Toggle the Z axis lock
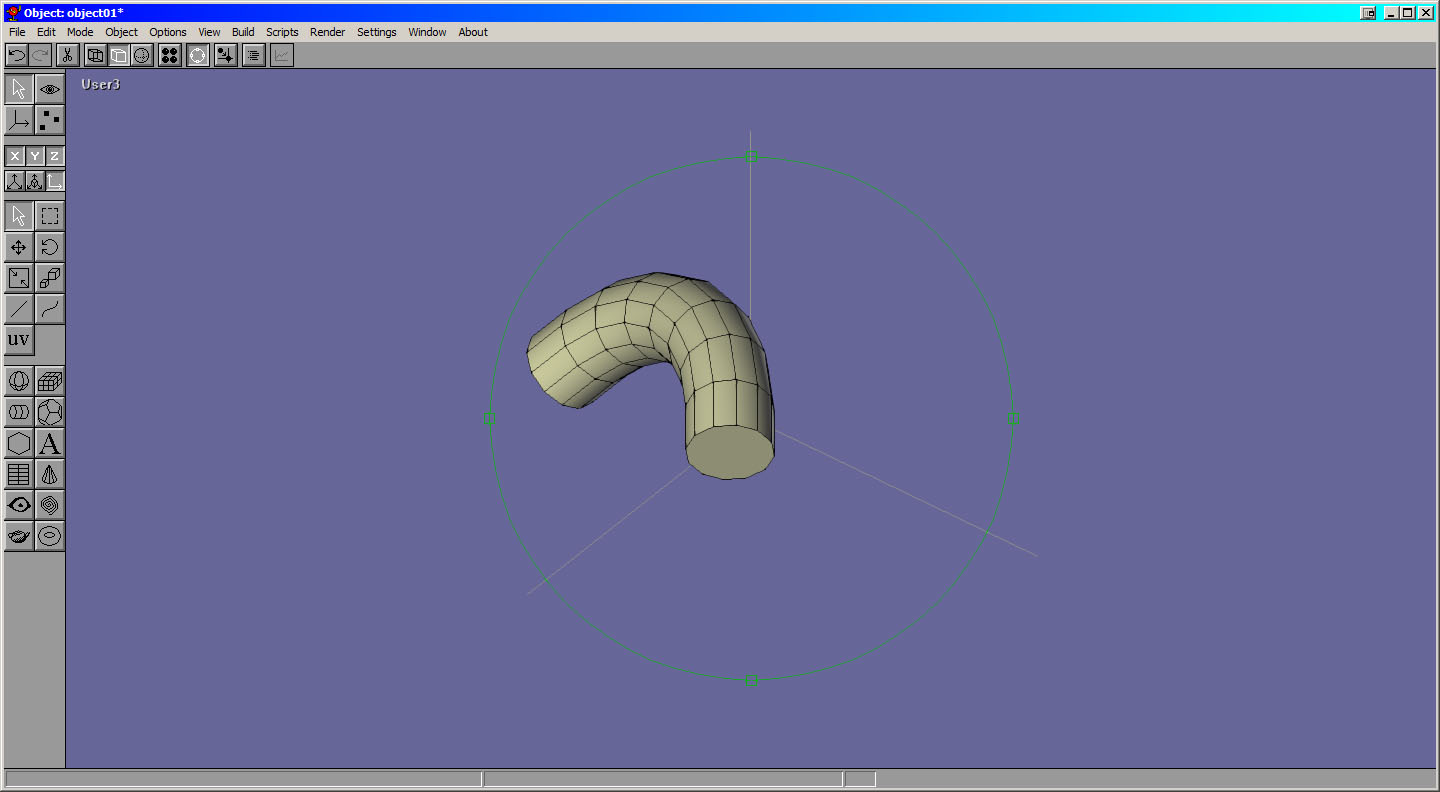1440x792 pixels. 55,156
